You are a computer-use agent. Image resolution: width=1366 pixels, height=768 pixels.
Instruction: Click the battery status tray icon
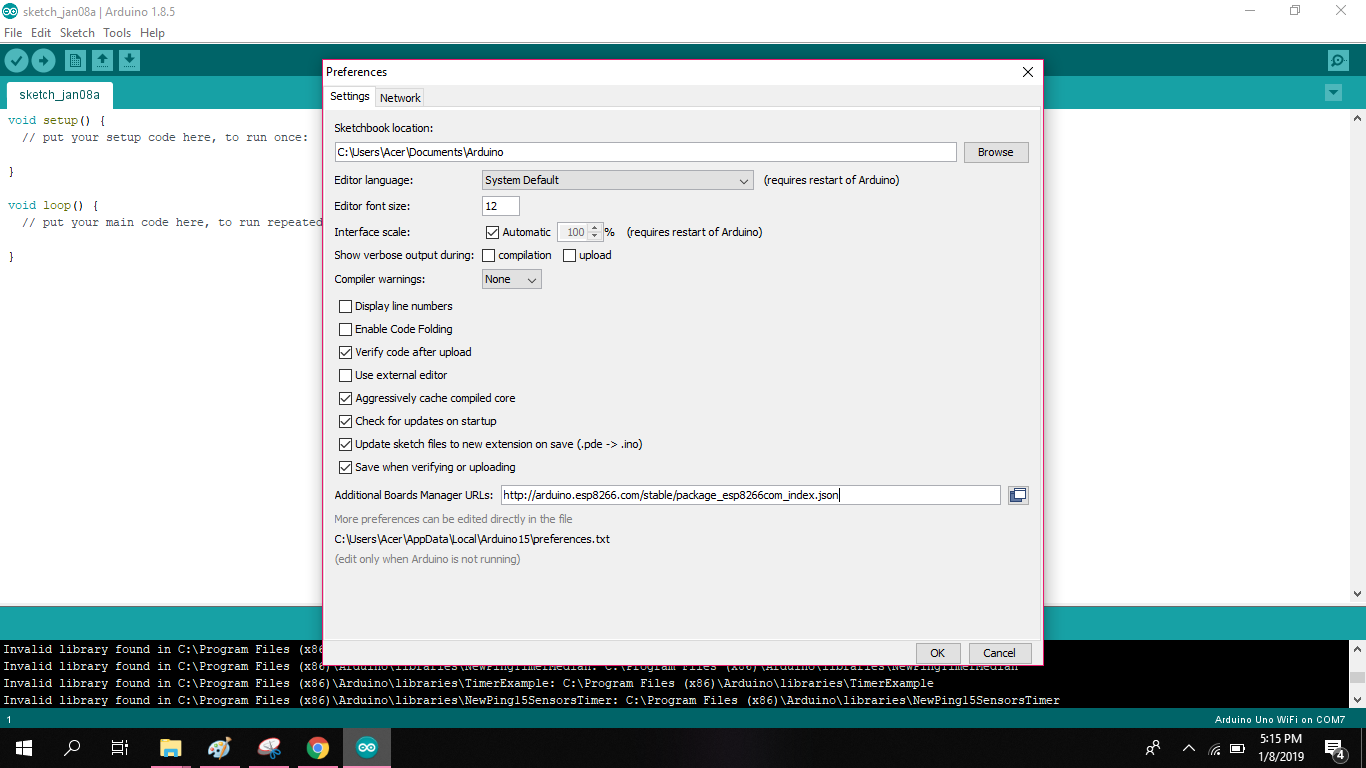1237,748
